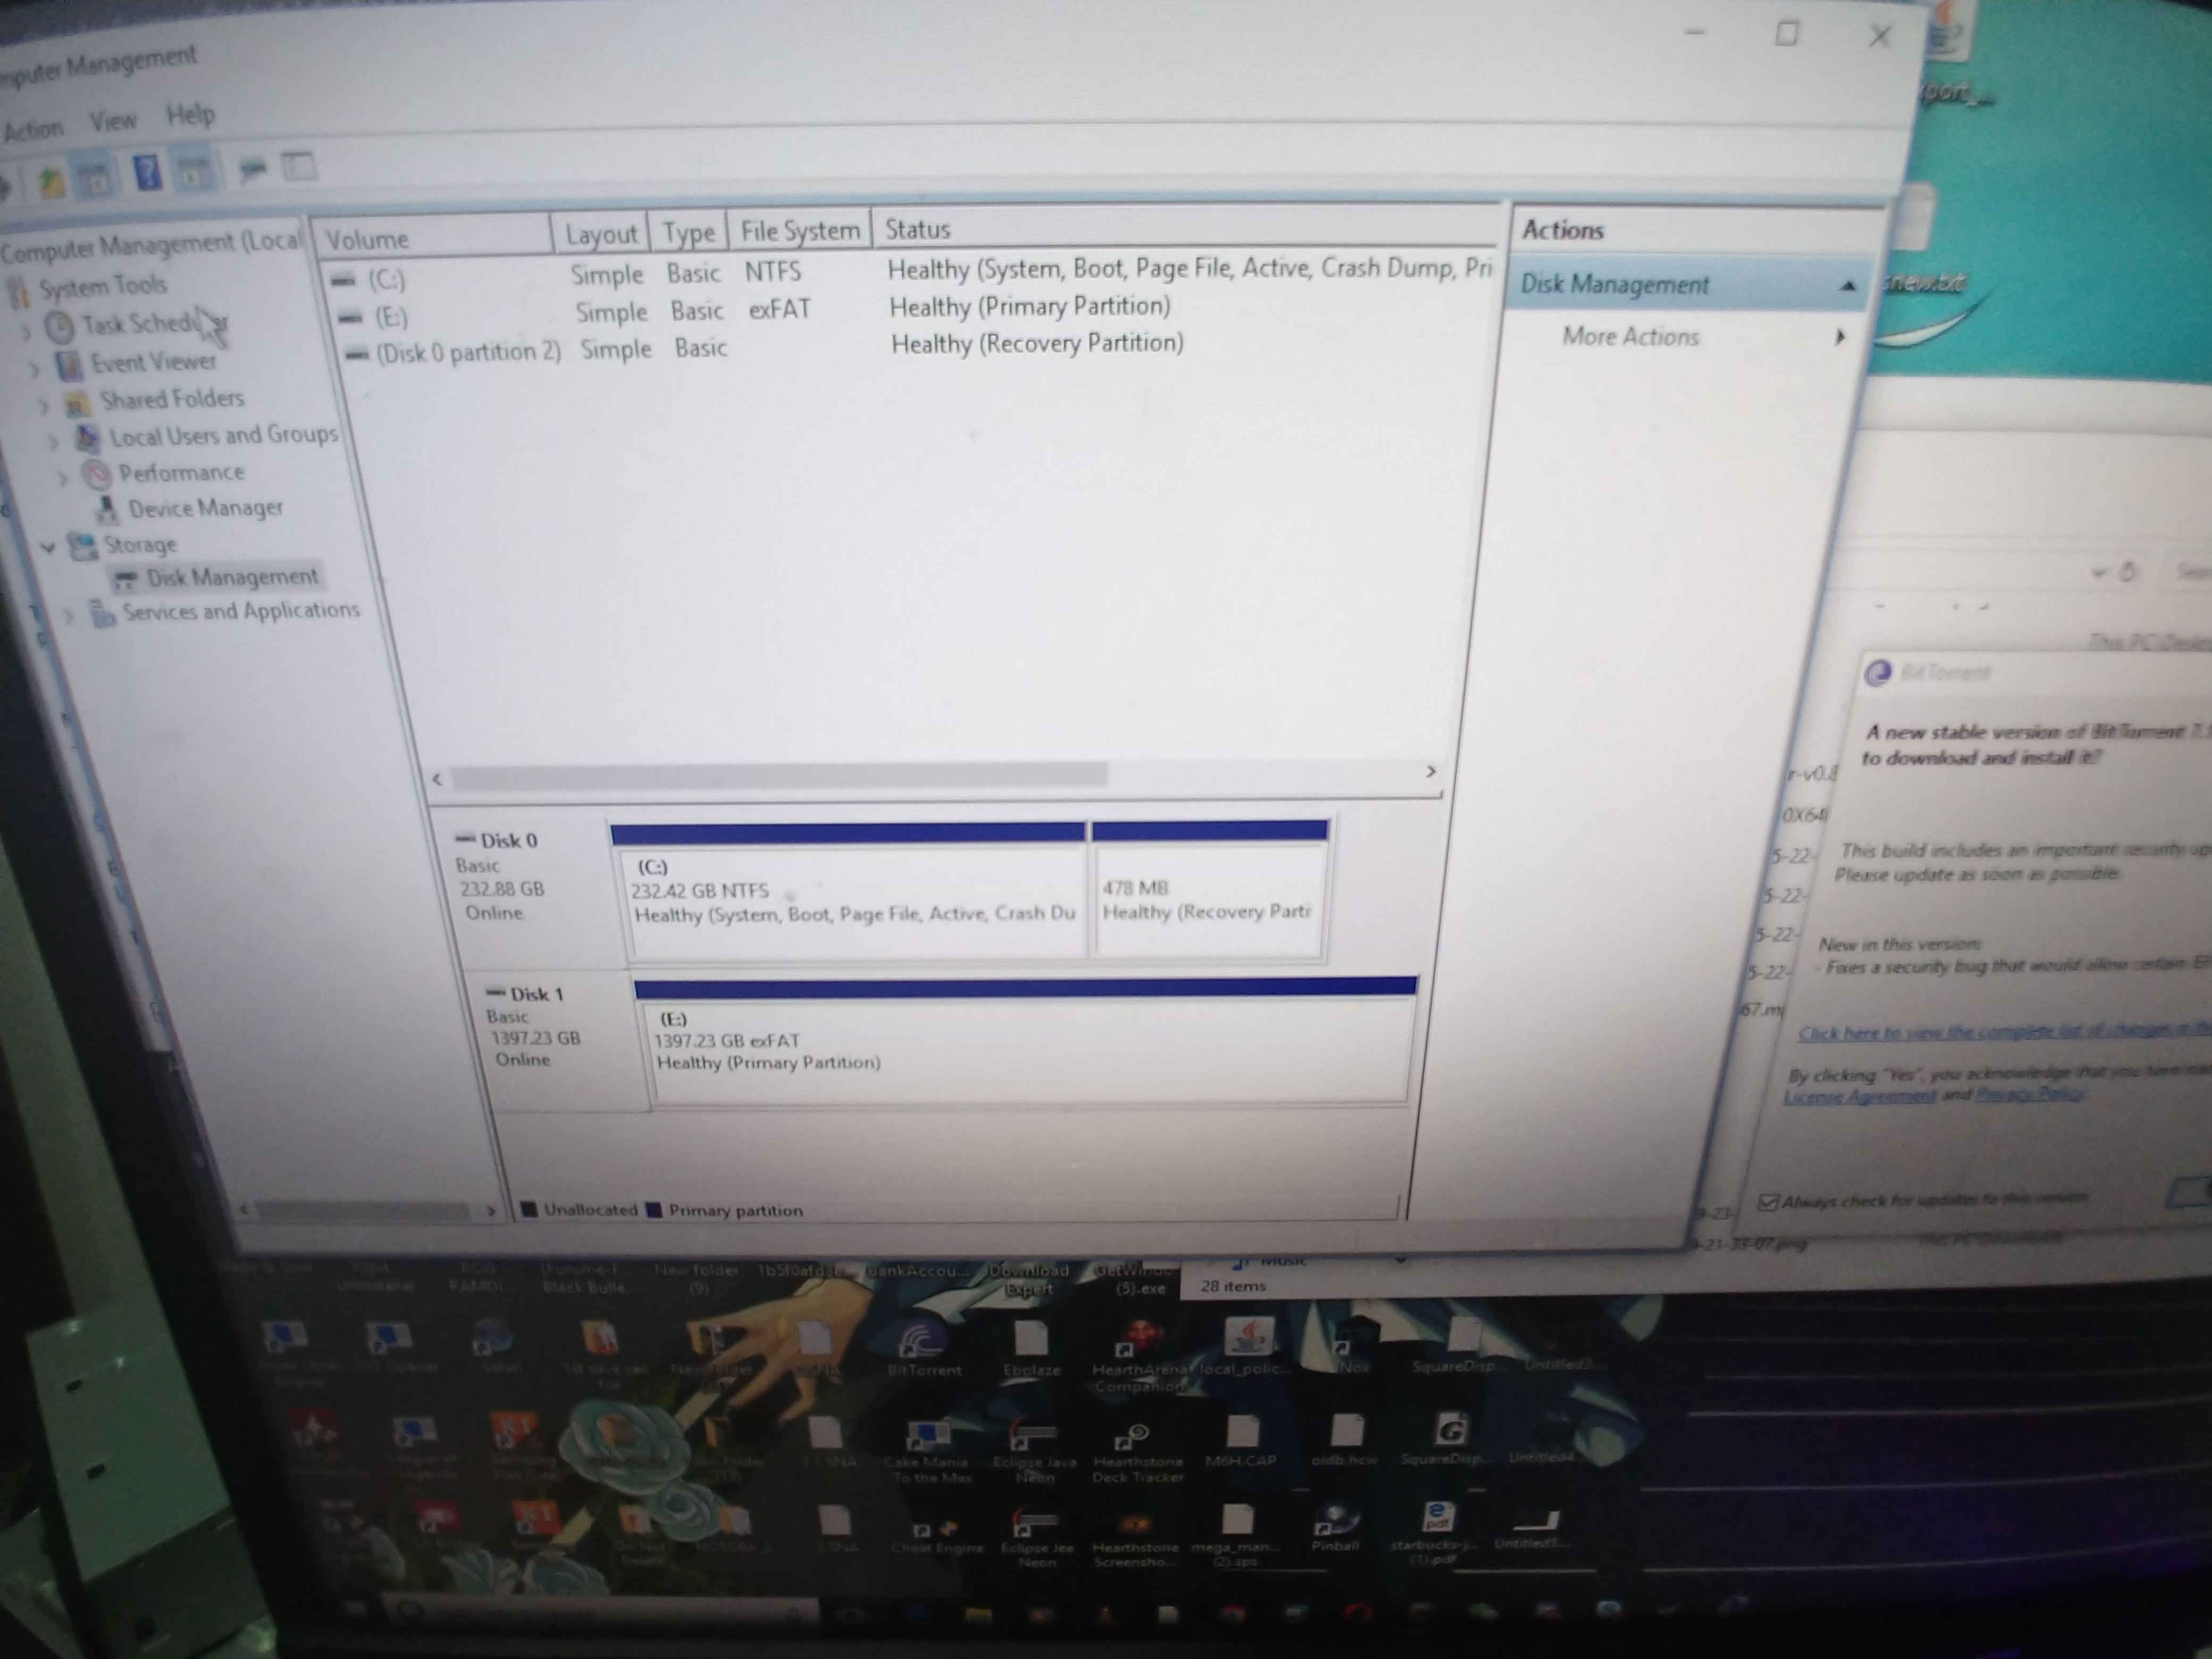Expand the Shared Folders arrow
Viewport: 2212px width, 1659px height.
point(44,405)
